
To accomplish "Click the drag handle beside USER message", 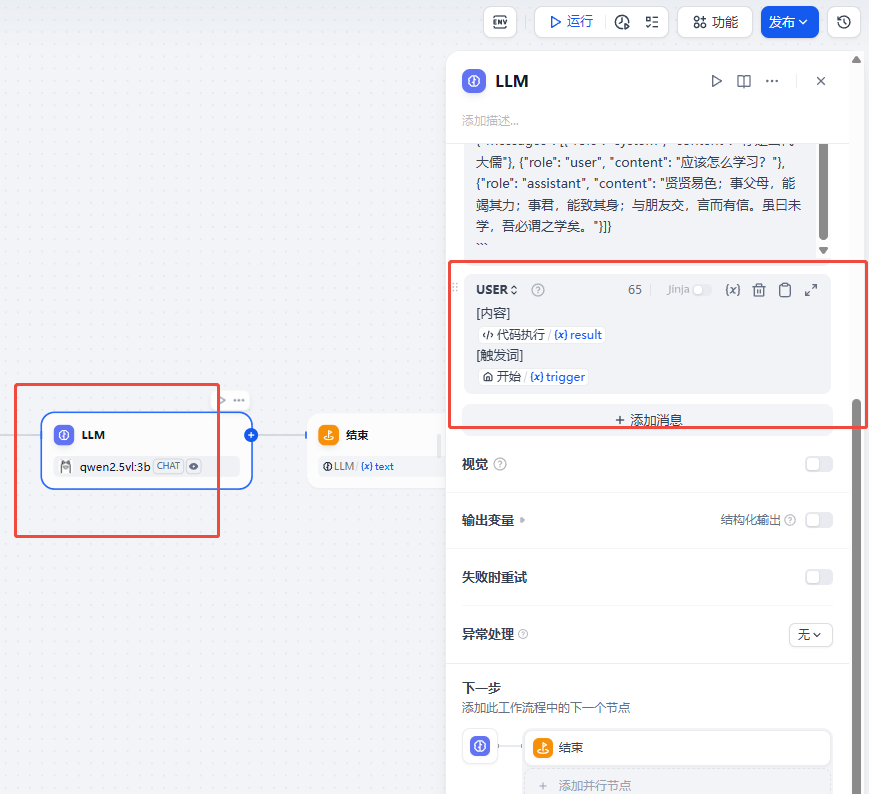I will point(455,287).
